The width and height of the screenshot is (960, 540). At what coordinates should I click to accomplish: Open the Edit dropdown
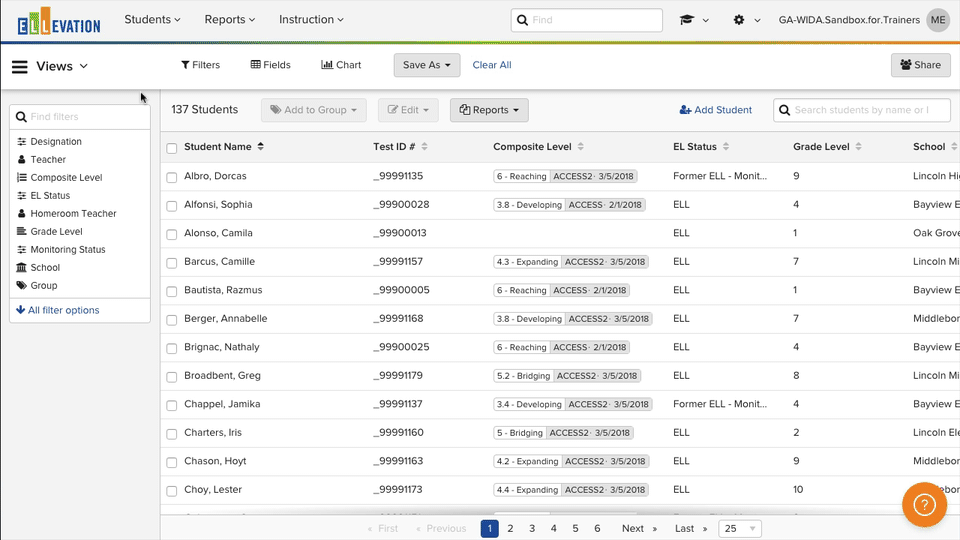click(x=408, y=110)
